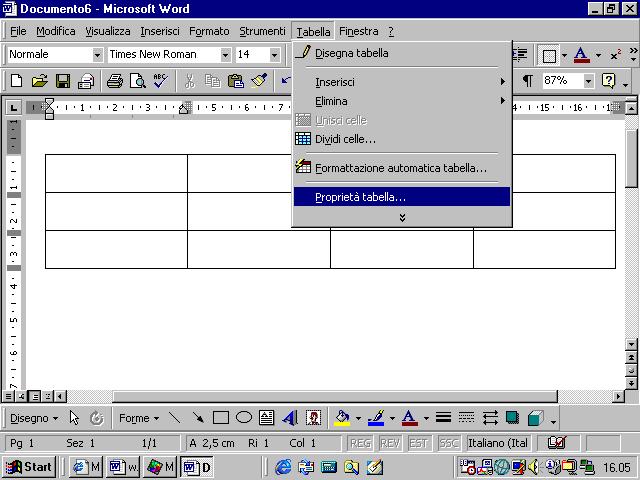
Task: Open line style options icon
Action: (x=443, y=418)
